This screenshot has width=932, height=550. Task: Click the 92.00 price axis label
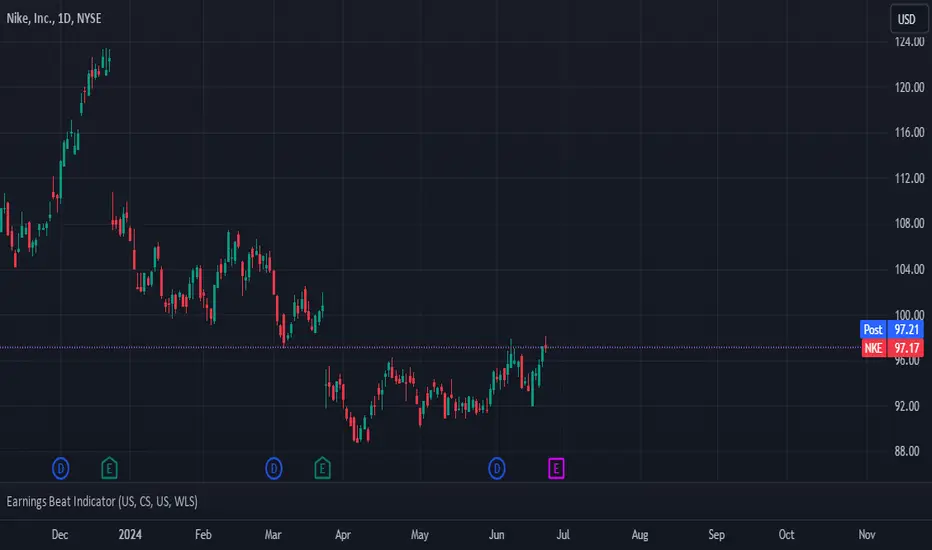point(907,406)
